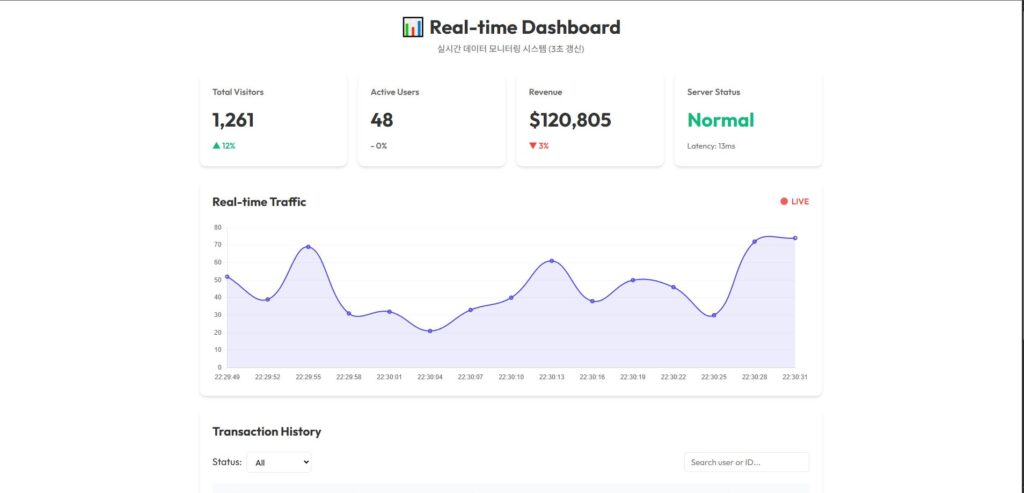This screenshot has width=1024, height=493.
Task: Click the Latency: 13ms text
Action: tap(711, 146)
